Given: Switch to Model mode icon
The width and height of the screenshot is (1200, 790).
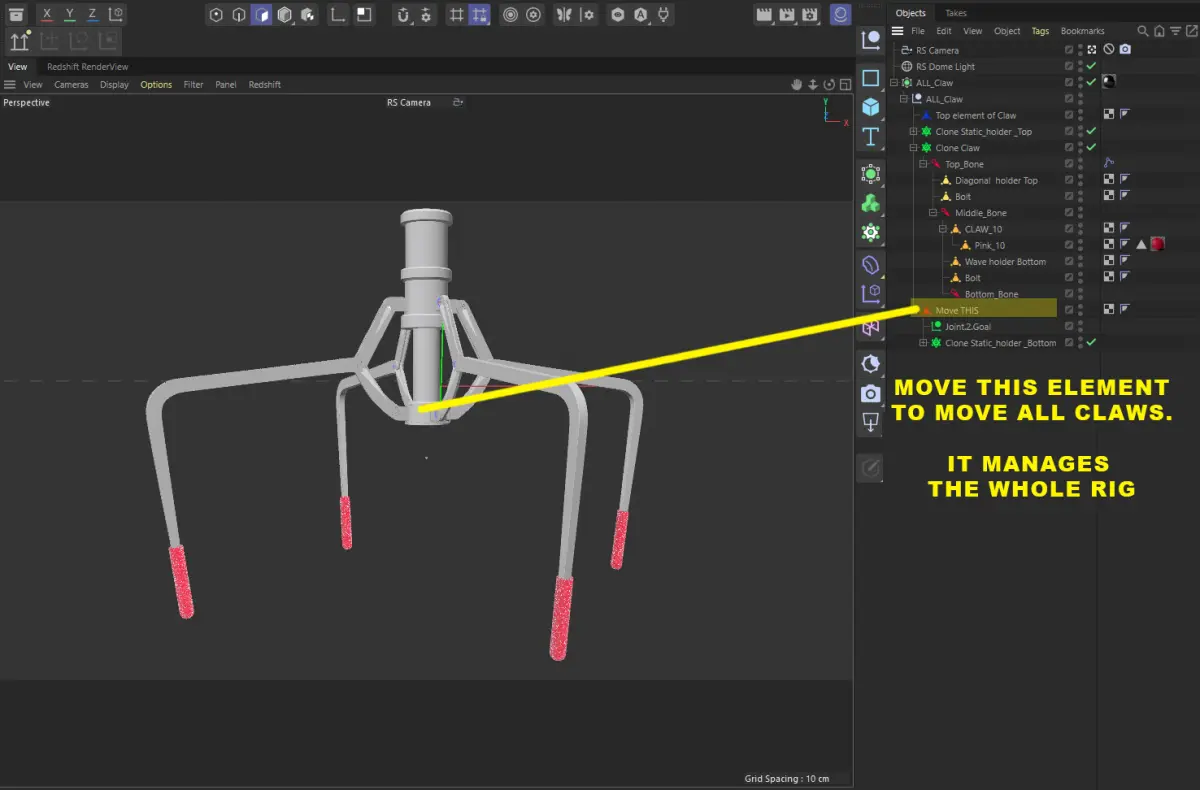Looking at the screenshot, I should (x=284, y=15).
